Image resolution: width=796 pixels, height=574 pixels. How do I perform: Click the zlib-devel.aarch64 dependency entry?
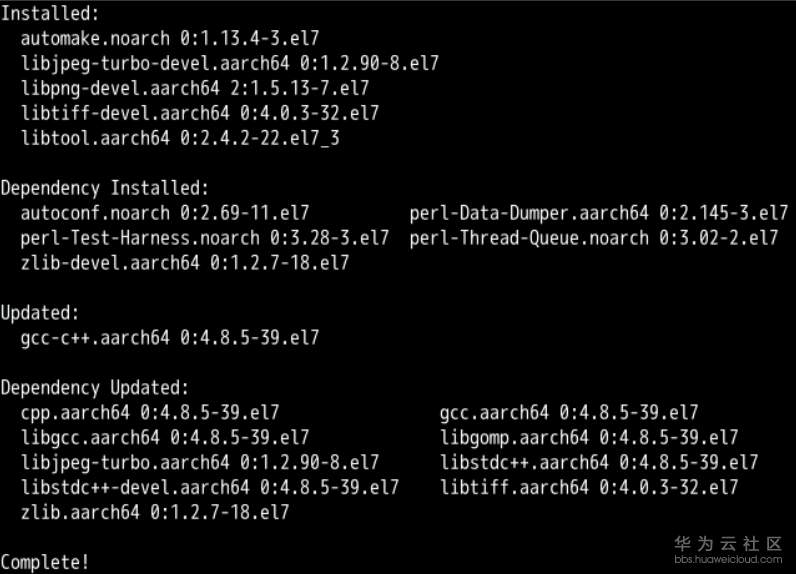[184, 263]
